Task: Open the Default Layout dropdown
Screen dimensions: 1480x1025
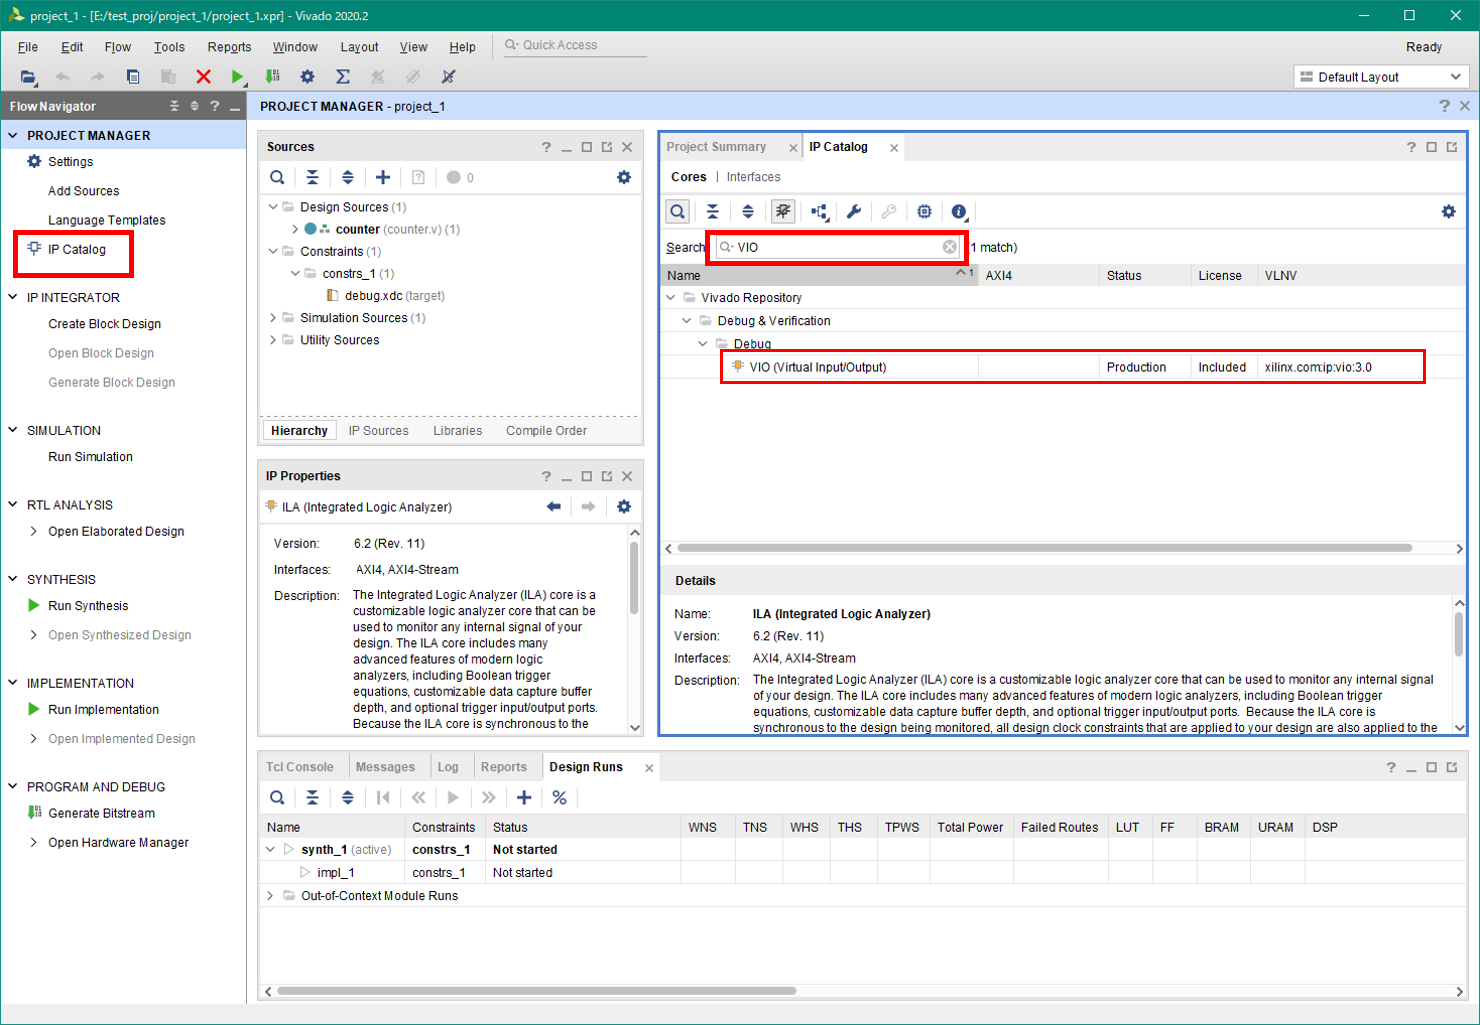Action: click(1382, 77)
